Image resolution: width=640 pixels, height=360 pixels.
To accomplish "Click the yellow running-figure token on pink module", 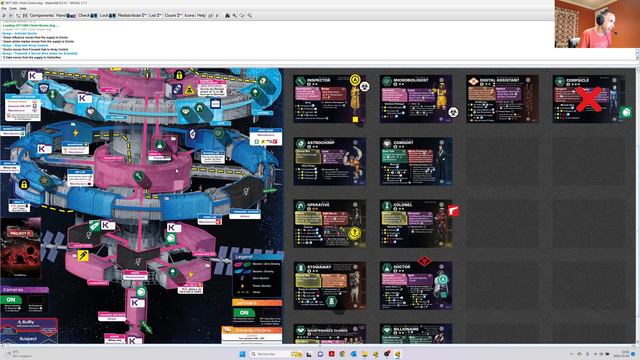I will (x=83, y=256).
